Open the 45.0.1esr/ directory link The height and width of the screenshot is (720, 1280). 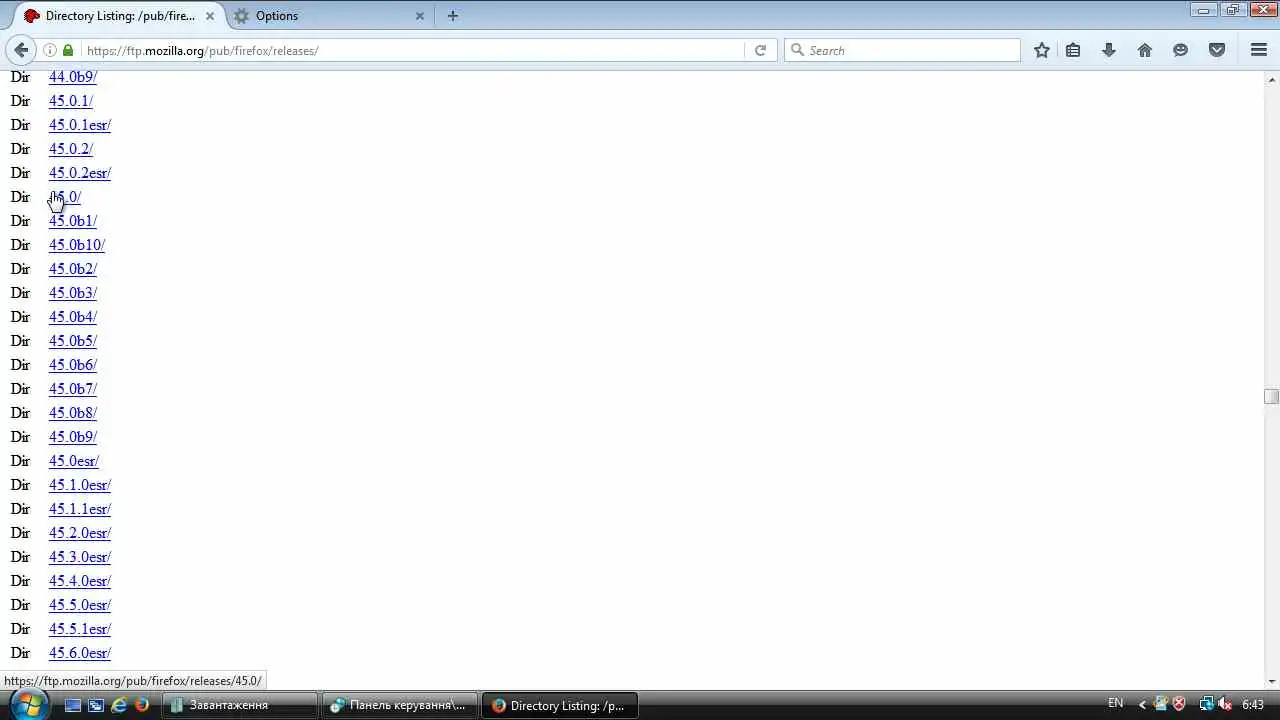(x=80, y=125)
